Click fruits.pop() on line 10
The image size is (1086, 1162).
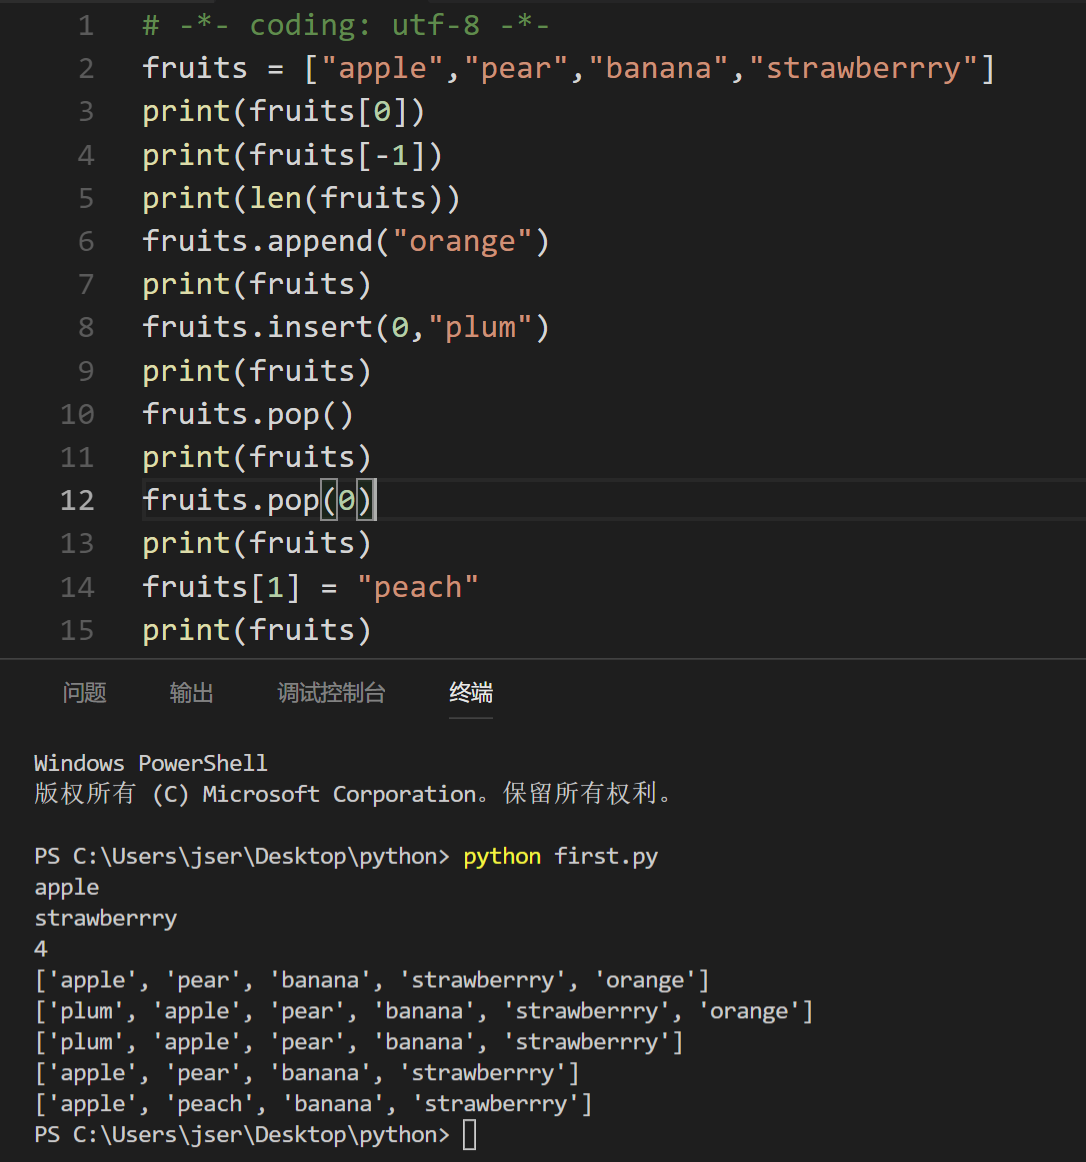[248, 414]
